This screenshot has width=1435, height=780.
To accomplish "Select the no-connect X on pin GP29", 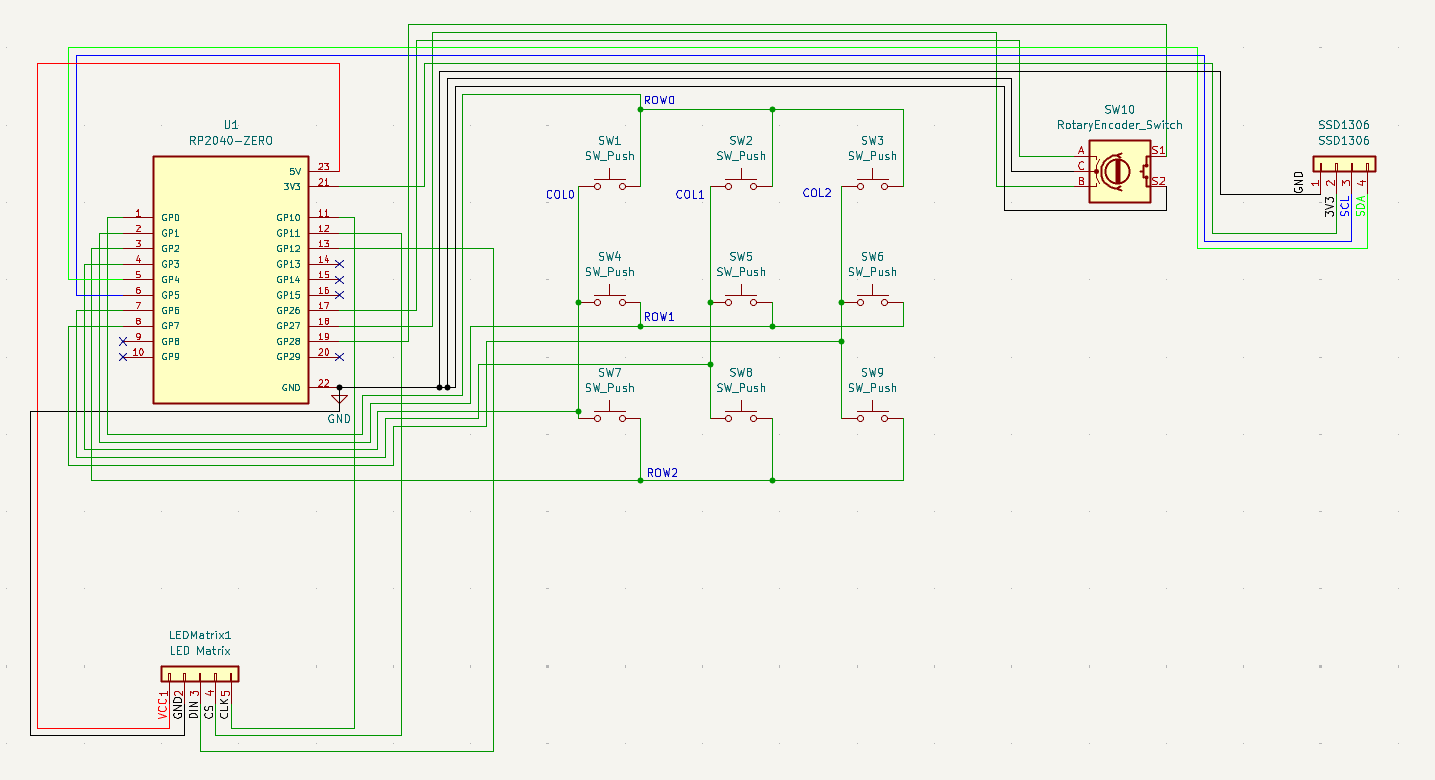I will point(340,357).
